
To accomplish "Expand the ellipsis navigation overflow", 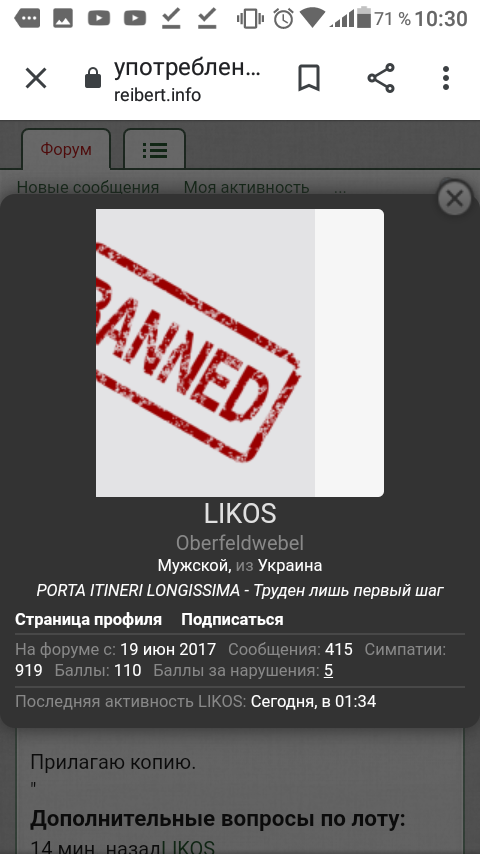I will (340, 189).
